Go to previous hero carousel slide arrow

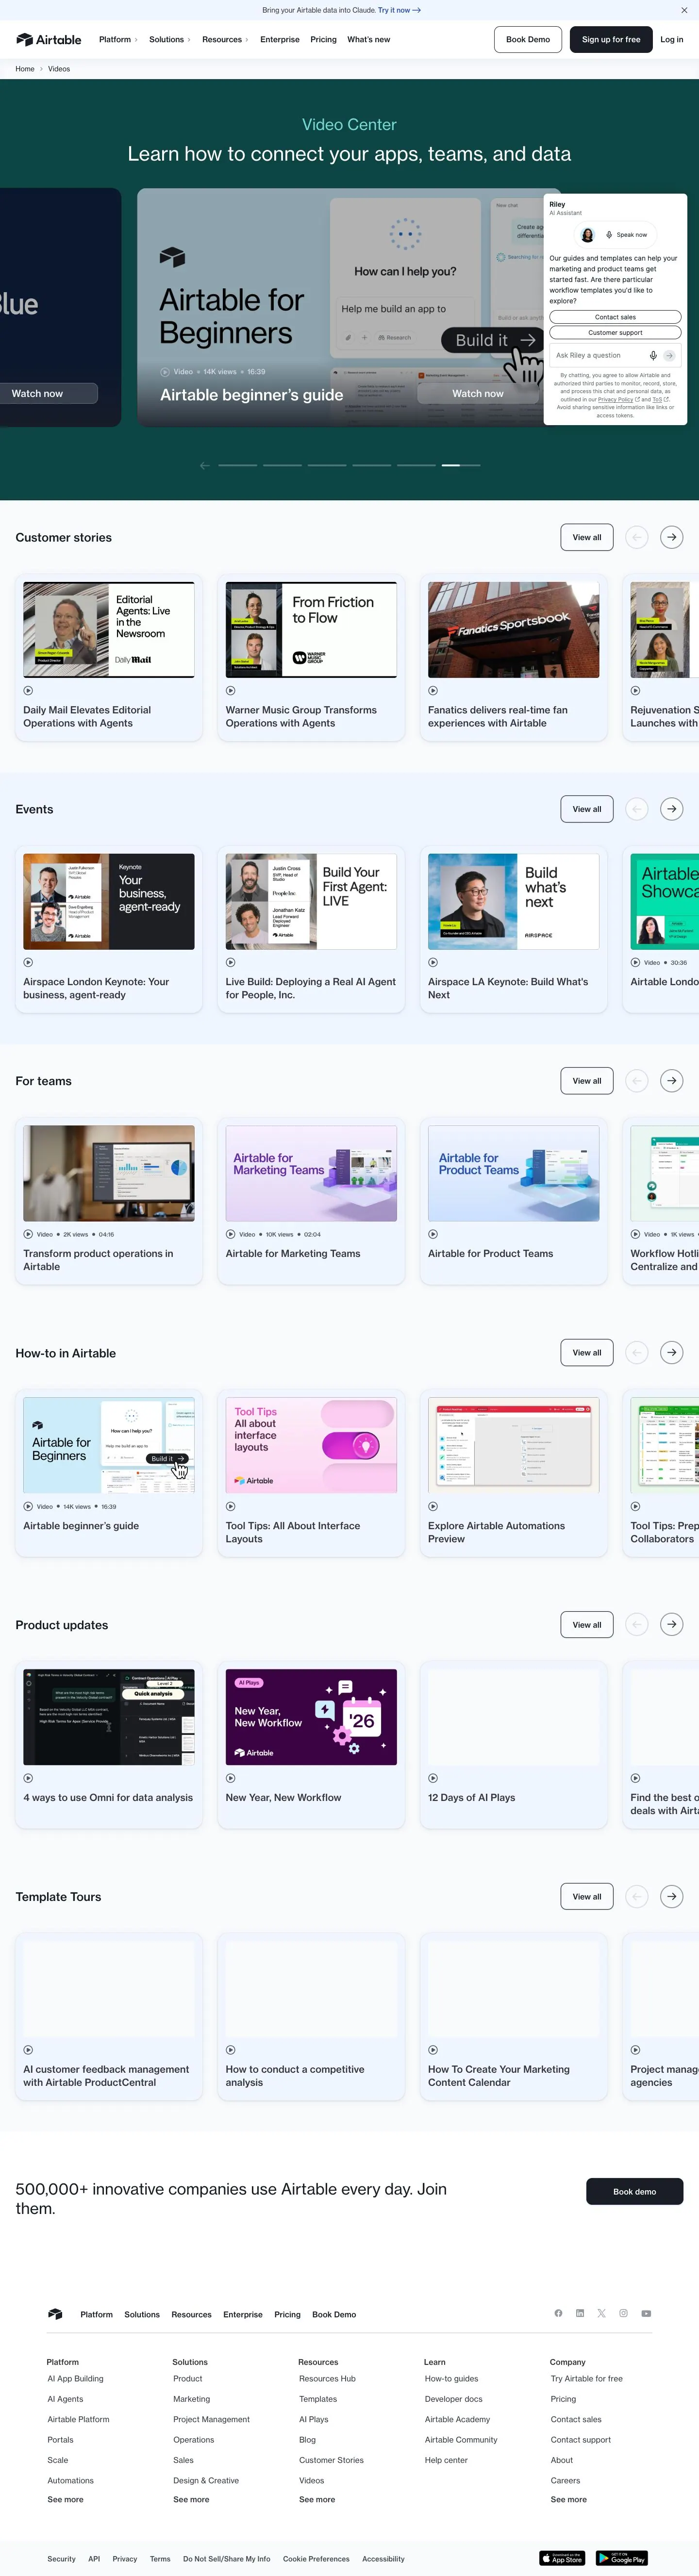(x=205, y=465)
